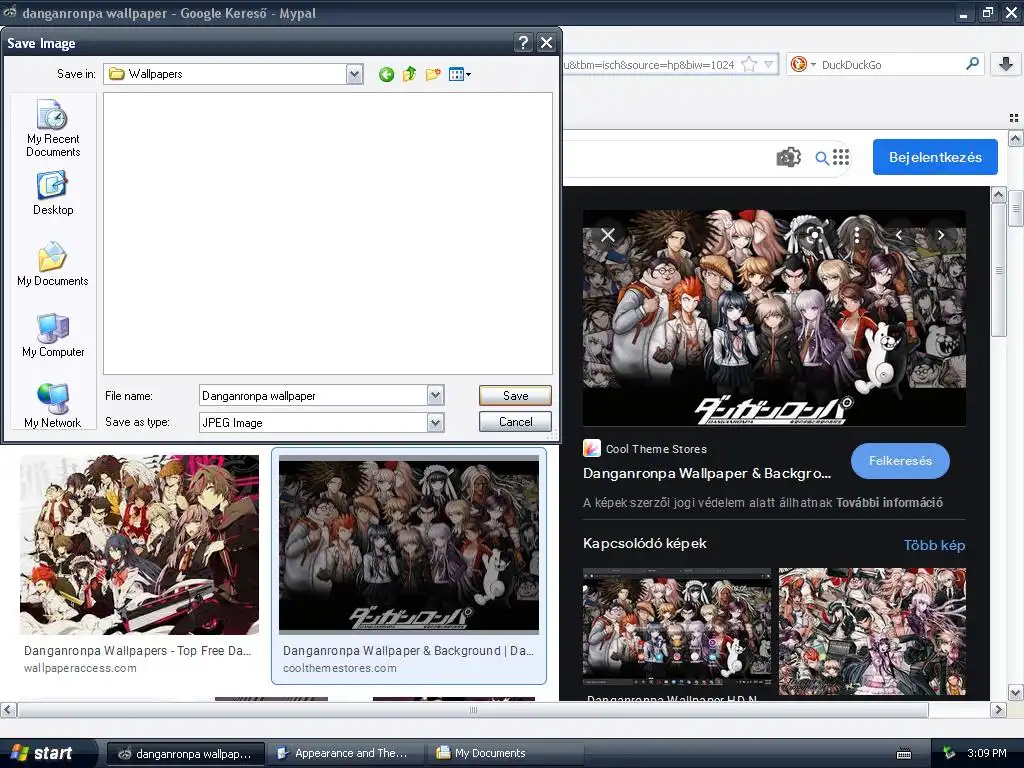Screen dimensions: 1024x768
Task: Click the DuckDuckGo search field
Action: pyautogui.click(x=888, y=64)
